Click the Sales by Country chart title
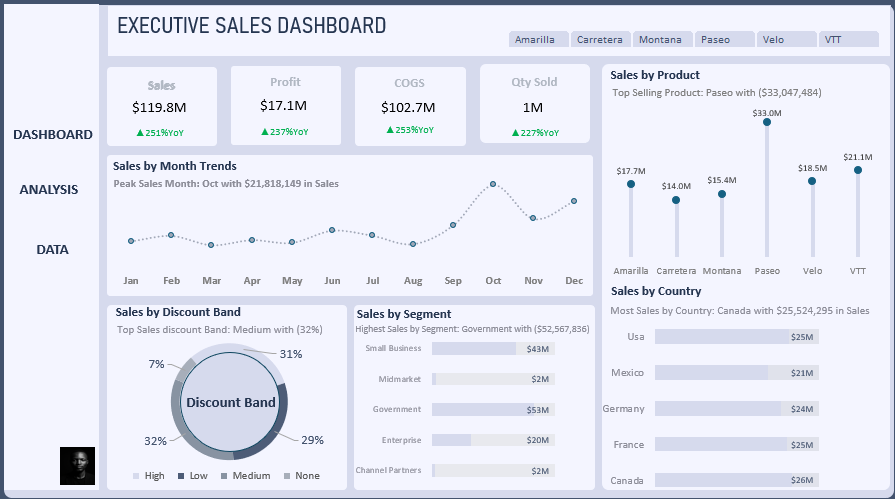The image size is (895, 499). click(x=656, y=291)
